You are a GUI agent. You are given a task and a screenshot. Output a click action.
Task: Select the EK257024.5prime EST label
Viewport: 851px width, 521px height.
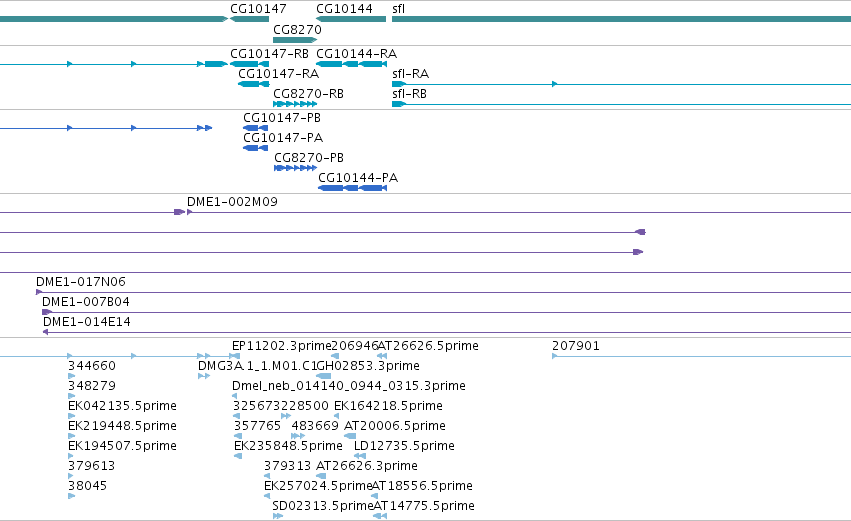(317, 486)
